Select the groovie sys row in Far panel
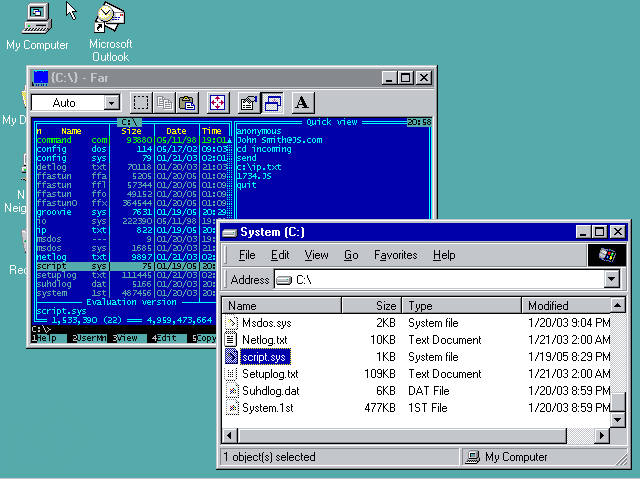 (133, 212)
